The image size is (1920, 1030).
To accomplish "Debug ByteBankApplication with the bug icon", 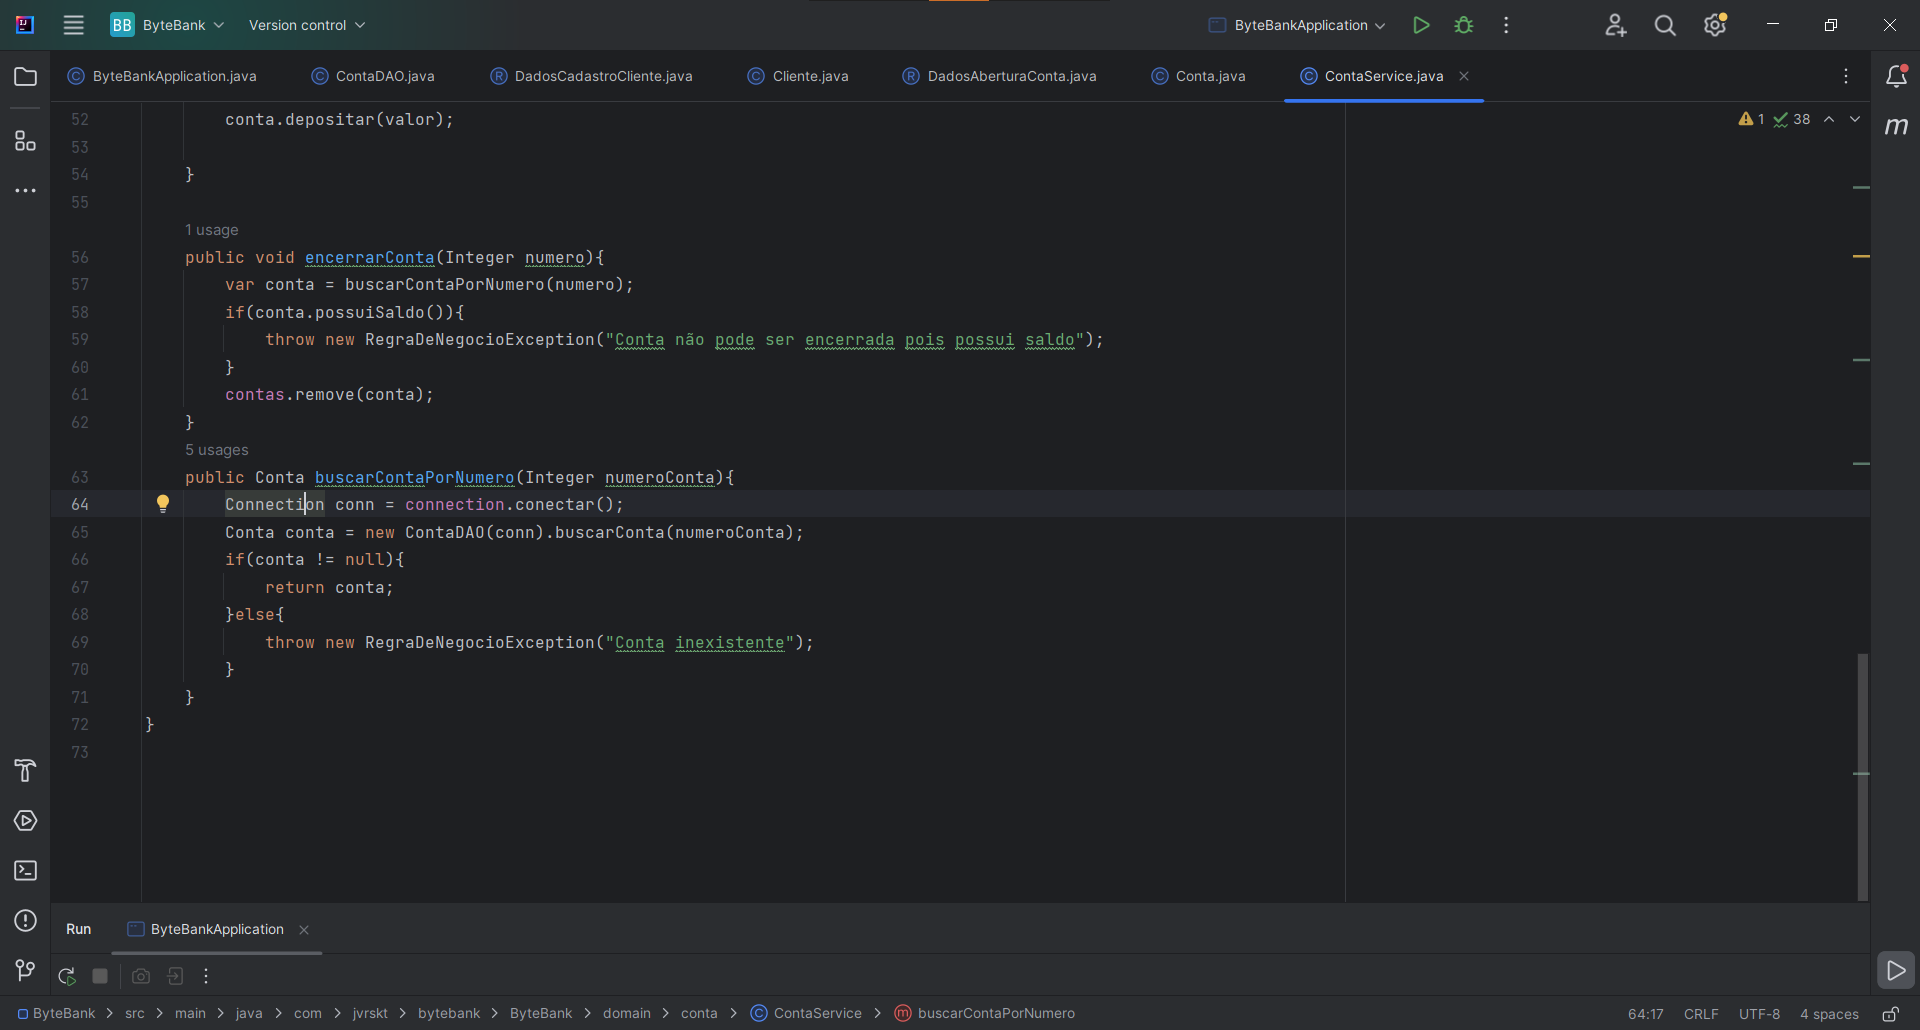I will (x=1464, y=25).
